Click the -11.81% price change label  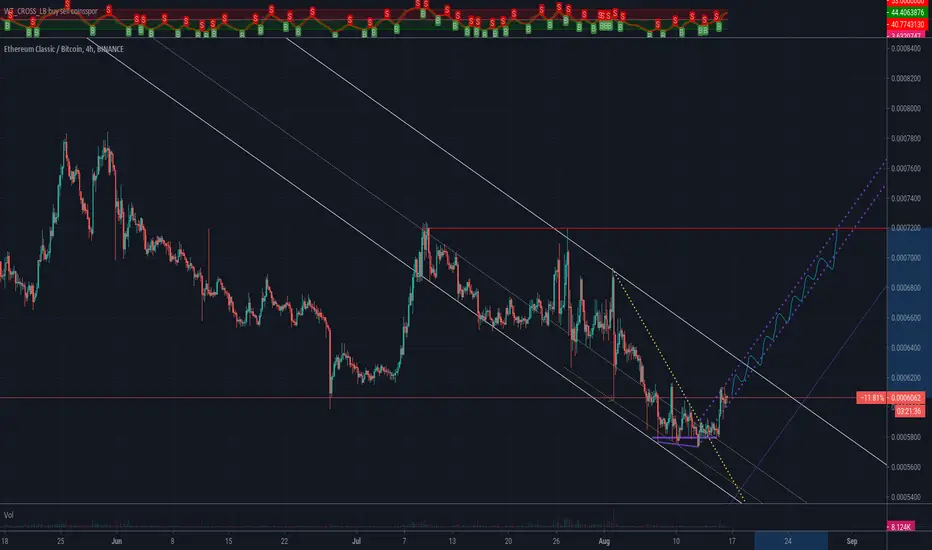pos(872,398)
